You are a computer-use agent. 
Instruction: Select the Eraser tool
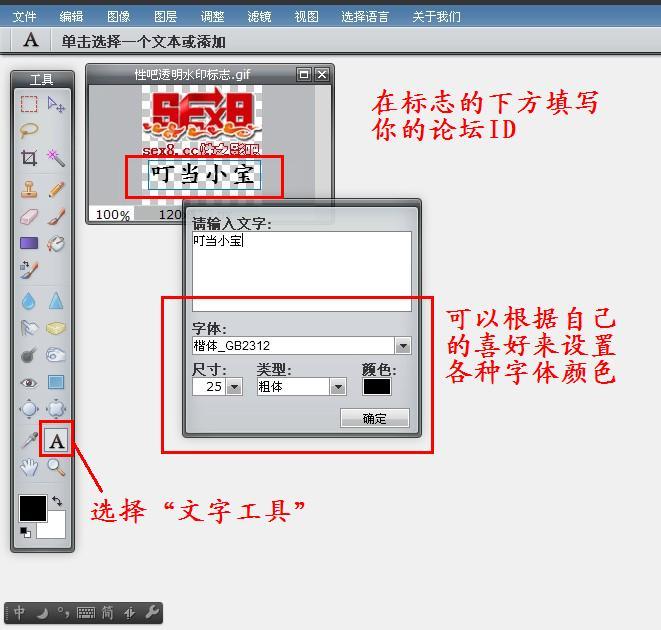pyautogui.click(x=29, y=216)
